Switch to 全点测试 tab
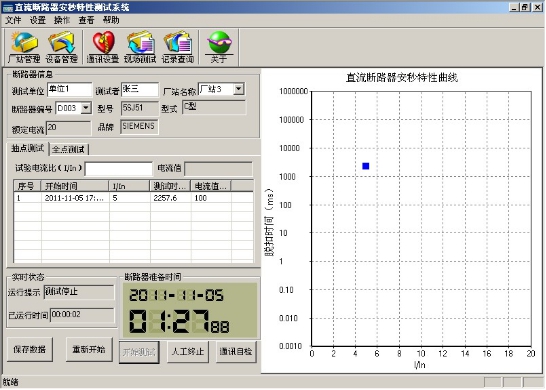The height and width of the screenshot is (390, 546). [x=68, y=149]
